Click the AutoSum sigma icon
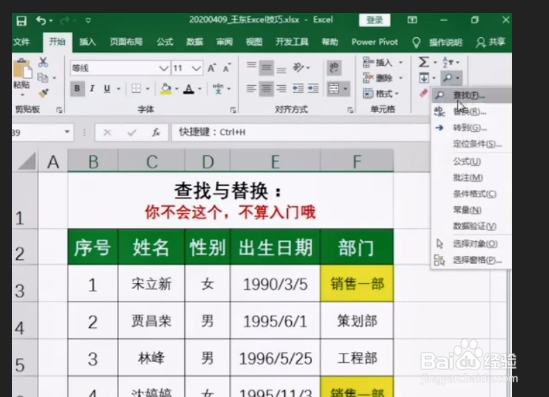The width and height of the screenshot is (549, 397). pos(424,62)
